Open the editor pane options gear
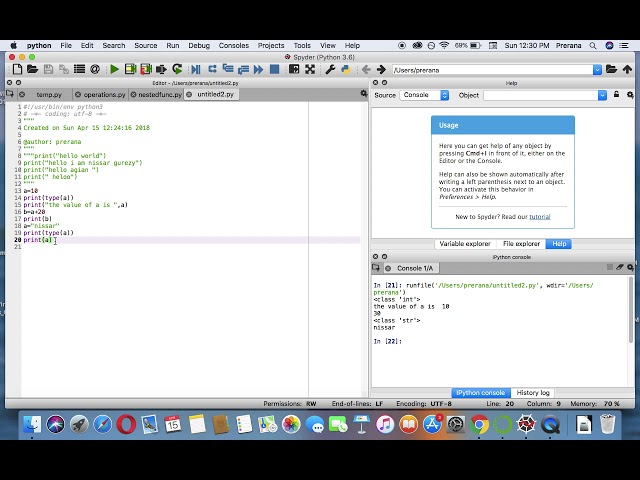Image resolution: width=640 pixels, height=480 pixels. tap(364, 94)
